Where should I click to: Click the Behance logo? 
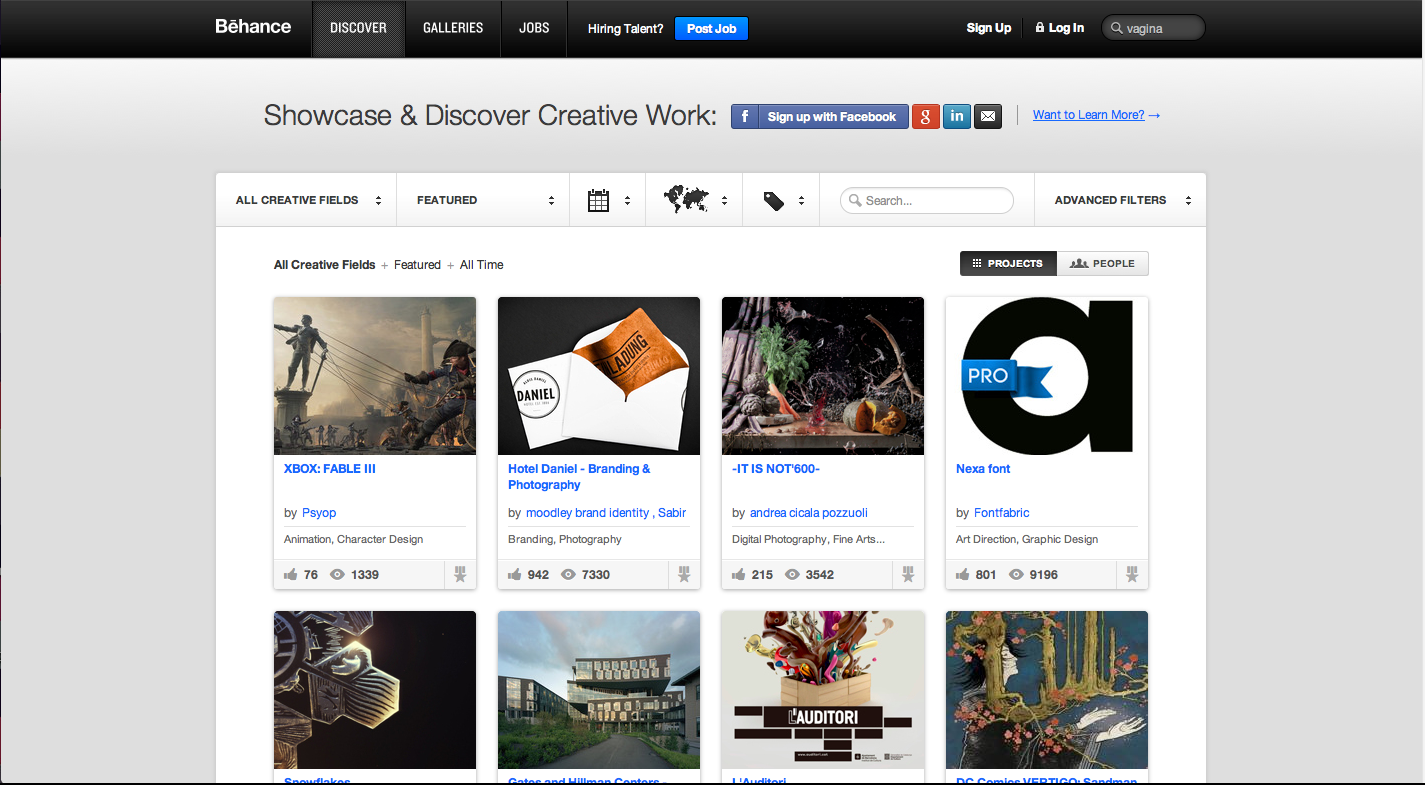coord(252,27)
